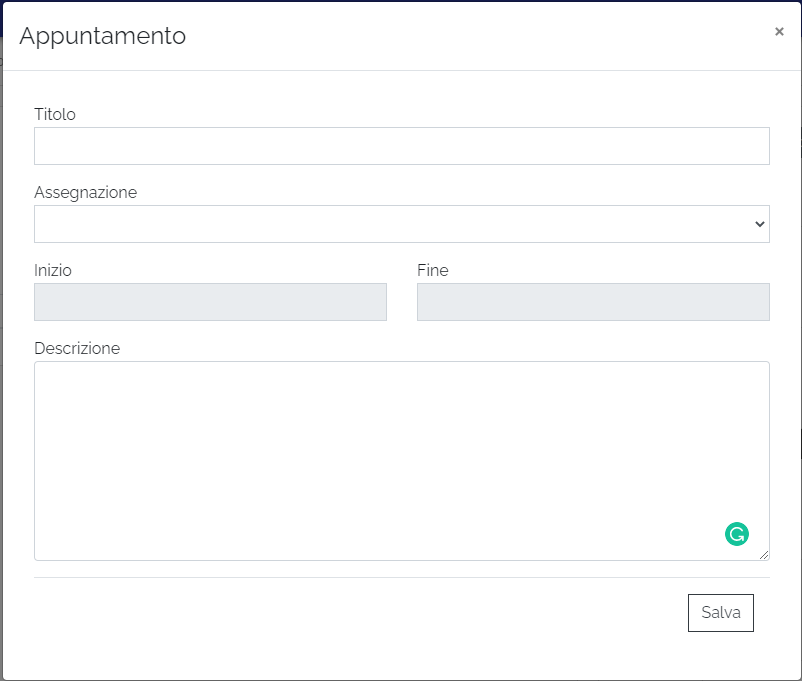Click the Titolo field label
The image size is (802, 681).
point(55,114)
